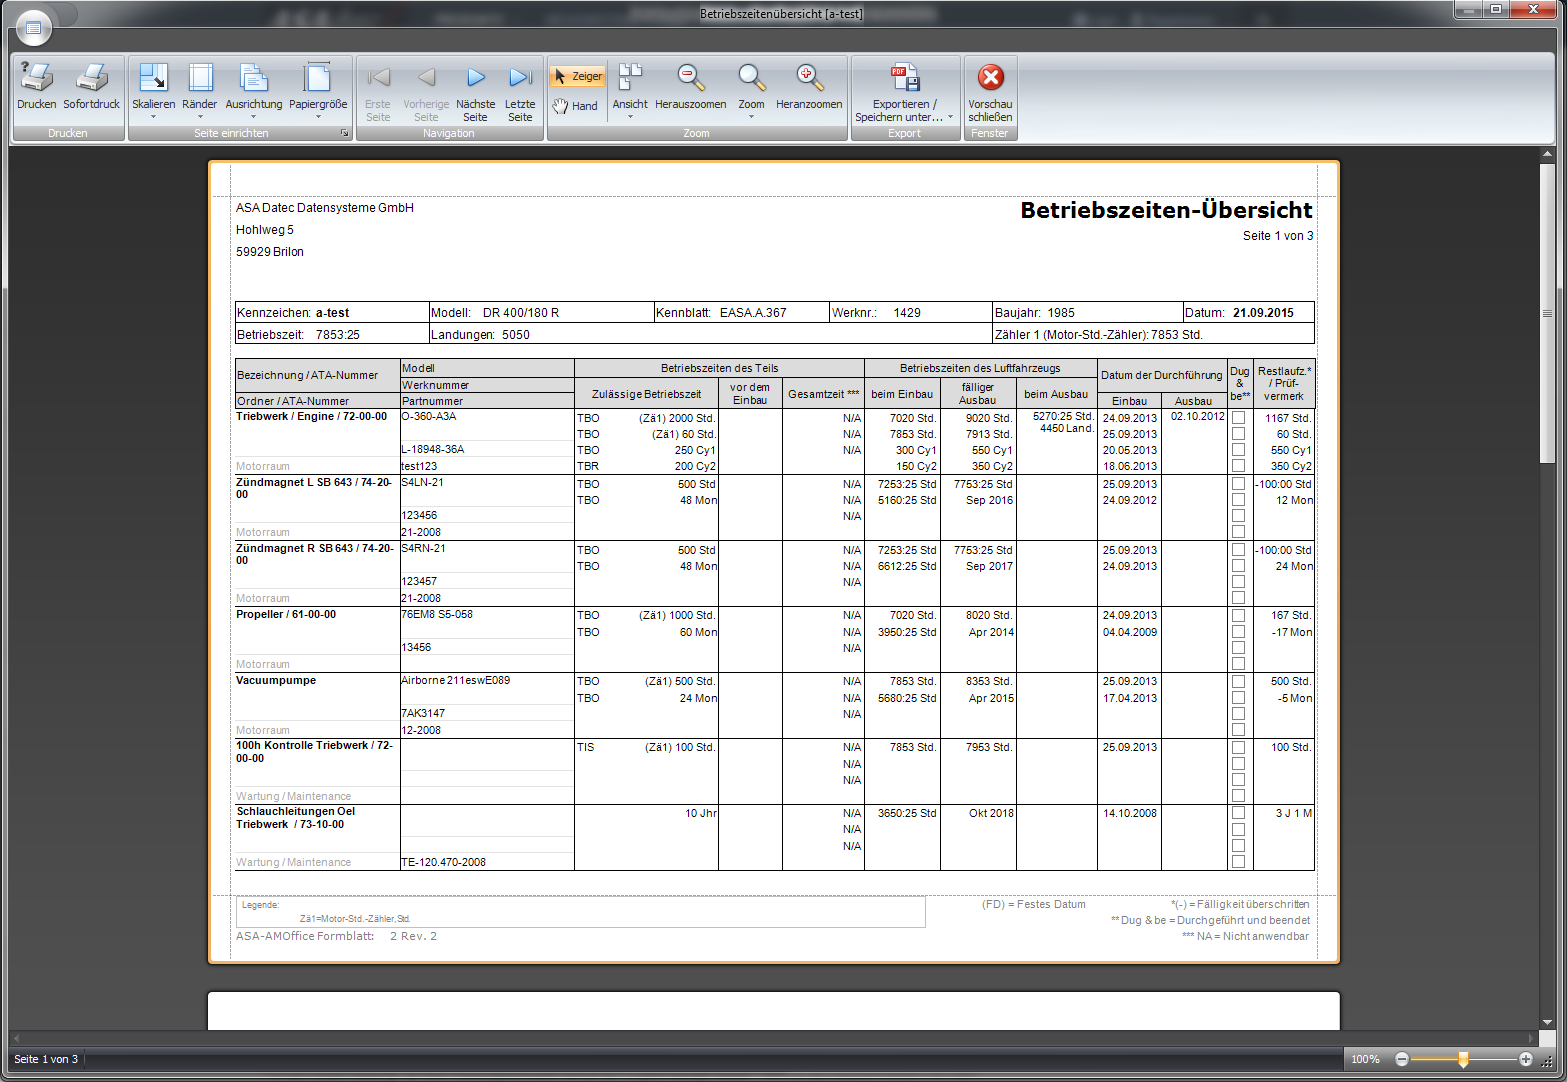The height and width of the screenshot is (1082, 1567).
Task: Click the serial number 'L-18948-36A'
Action: [x=433, y=449]
